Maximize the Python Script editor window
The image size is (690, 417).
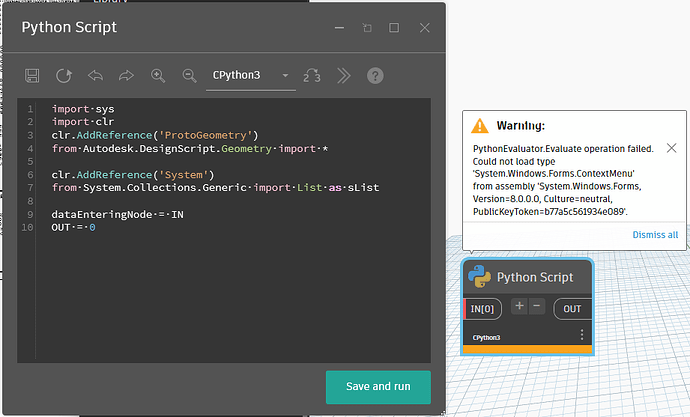tap(394, 28)
